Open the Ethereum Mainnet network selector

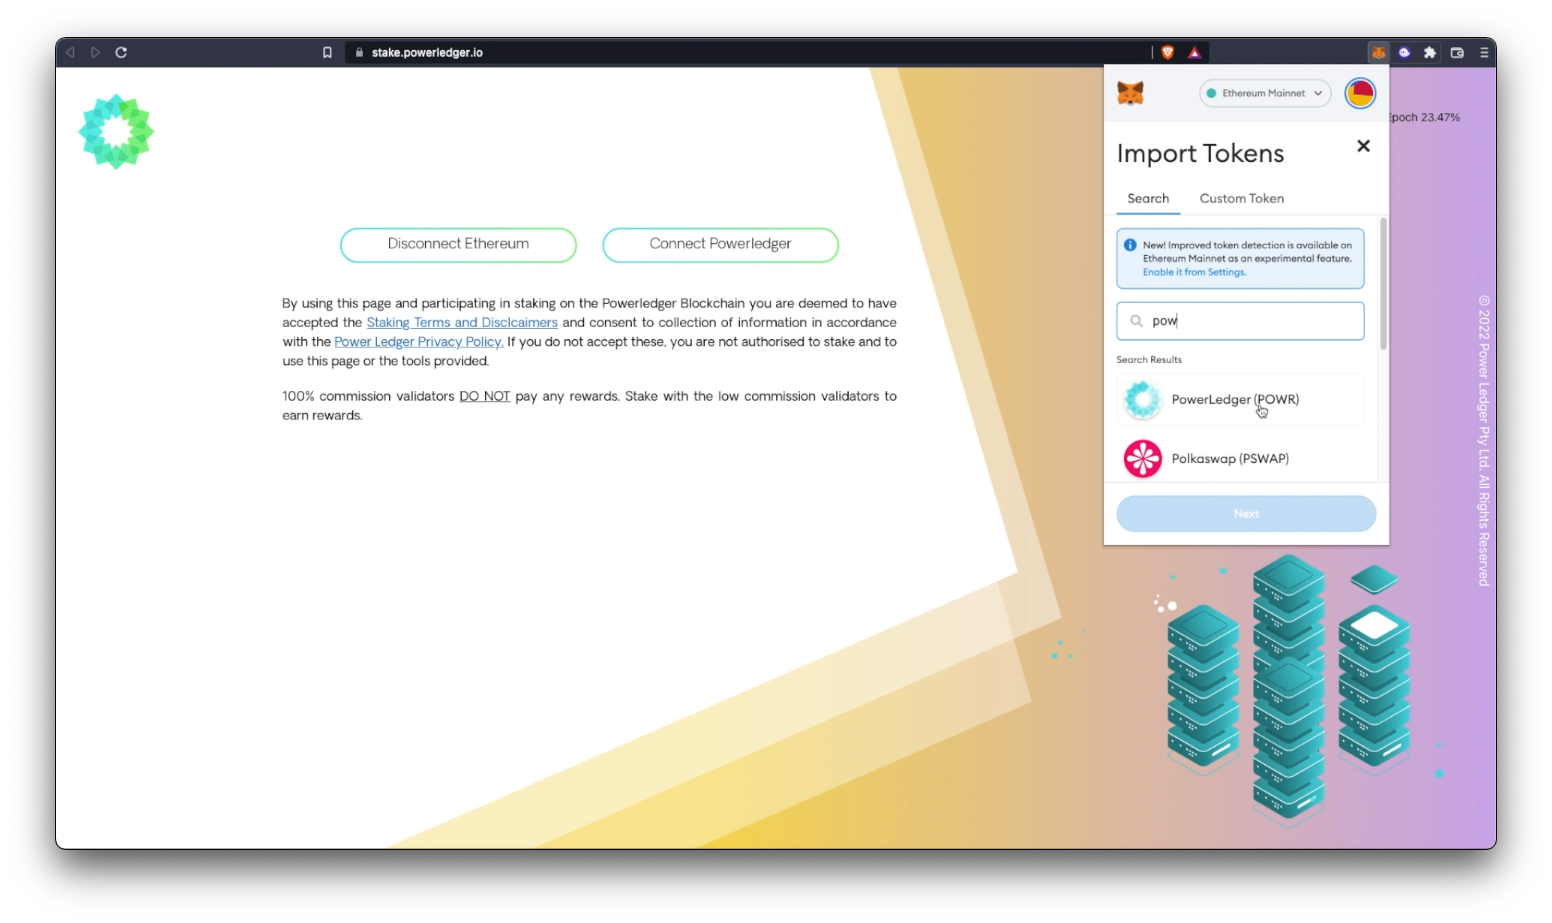pos(1264,93)
